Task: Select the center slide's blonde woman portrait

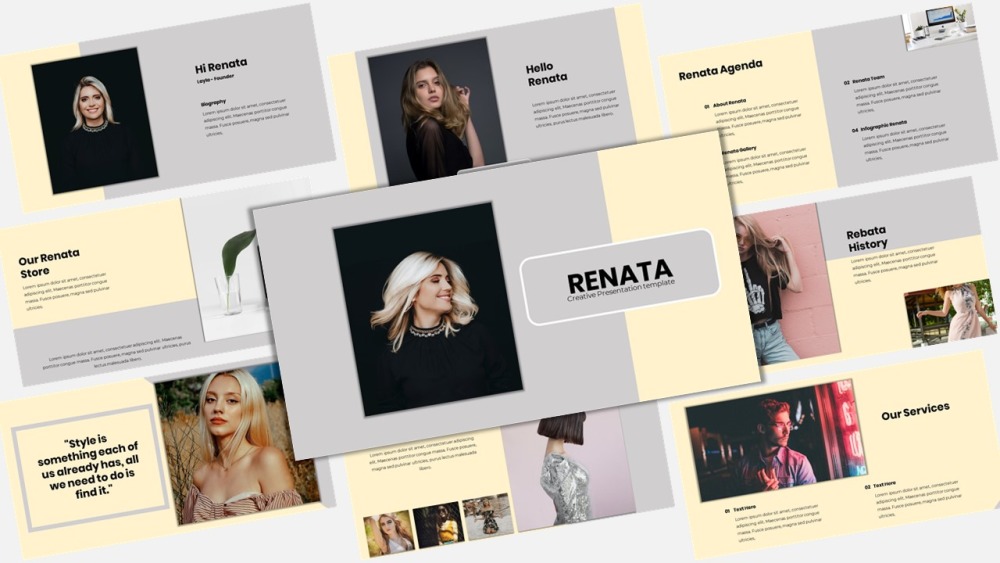Action: pos(428,308)
